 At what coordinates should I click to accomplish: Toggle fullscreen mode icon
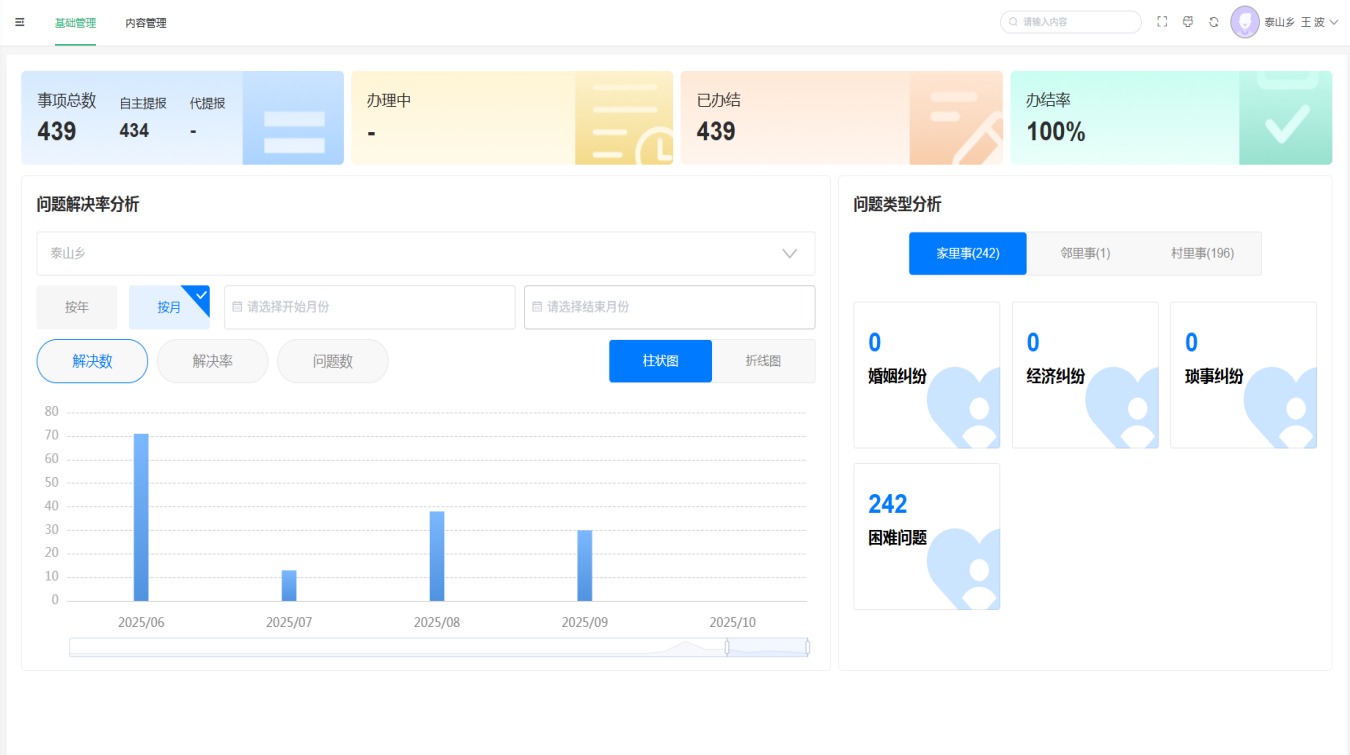pyautogui.click(x=1162, y=22)
